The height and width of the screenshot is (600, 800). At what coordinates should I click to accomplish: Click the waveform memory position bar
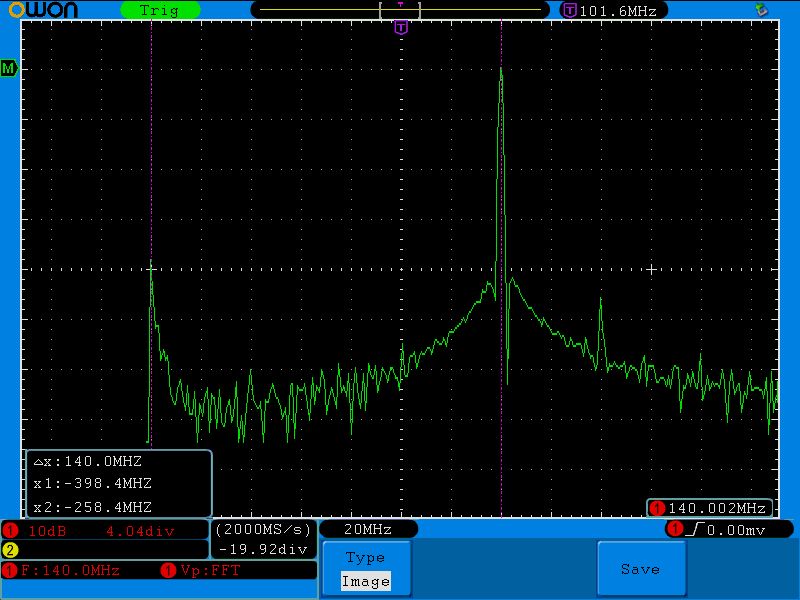click(x=400, y=10)
